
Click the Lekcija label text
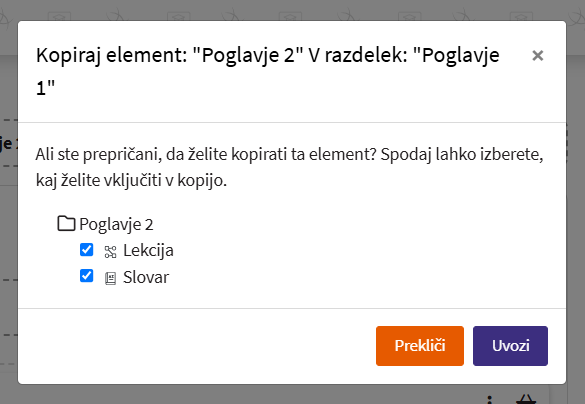148,251
